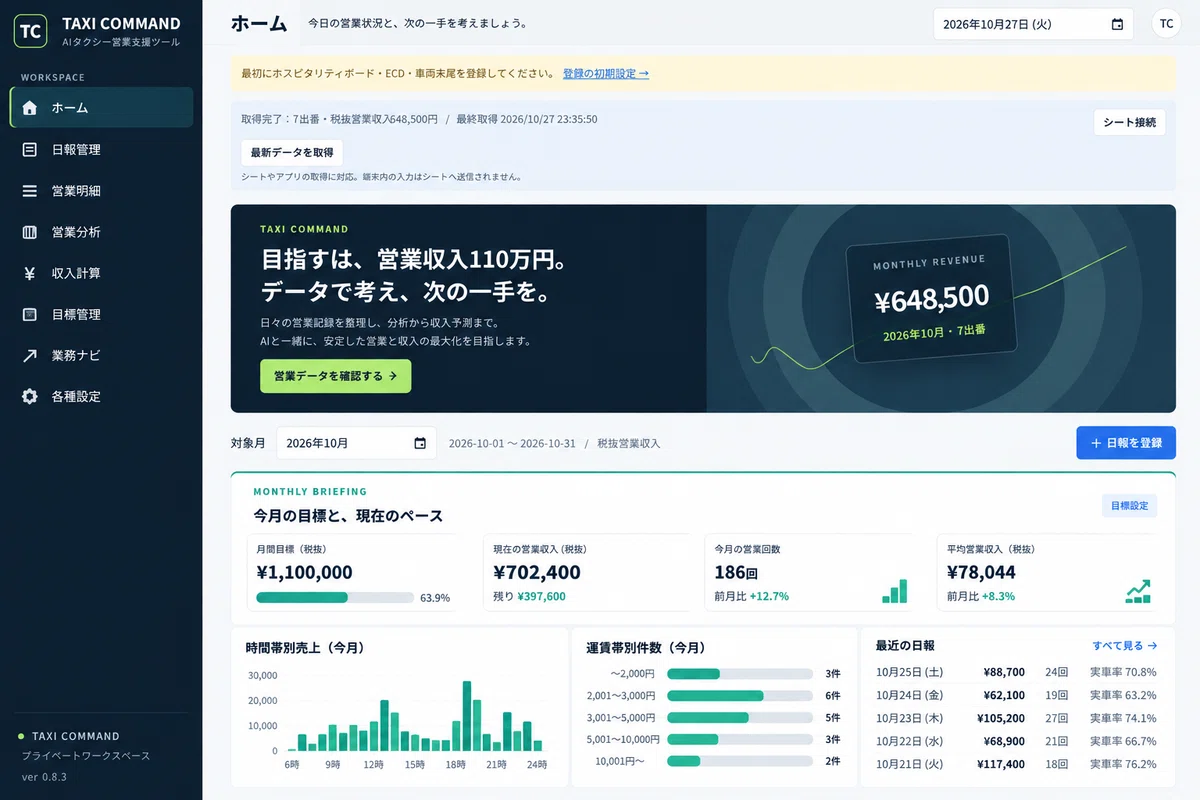This screenshot has height=800, width=1200.
Task: Click the 〜2,000円 fare bar
Action: click(739, 673)
